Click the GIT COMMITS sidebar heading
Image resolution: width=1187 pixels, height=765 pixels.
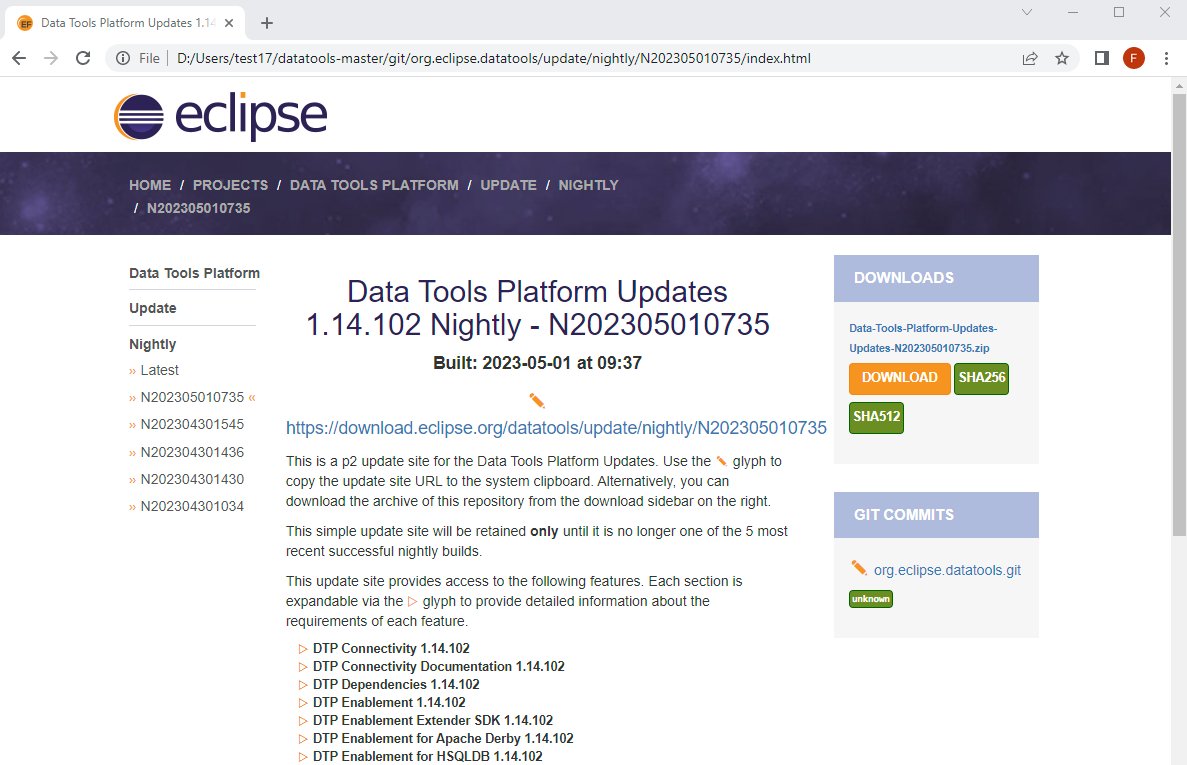click(904, 515)
